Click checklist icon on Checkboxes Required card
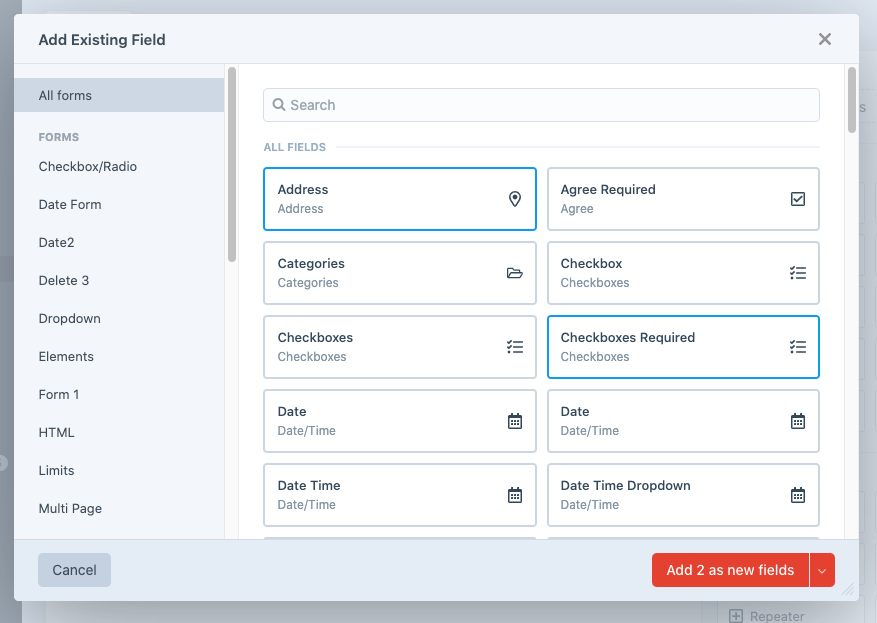The image size is (877, 623). (x=798, y=347)
